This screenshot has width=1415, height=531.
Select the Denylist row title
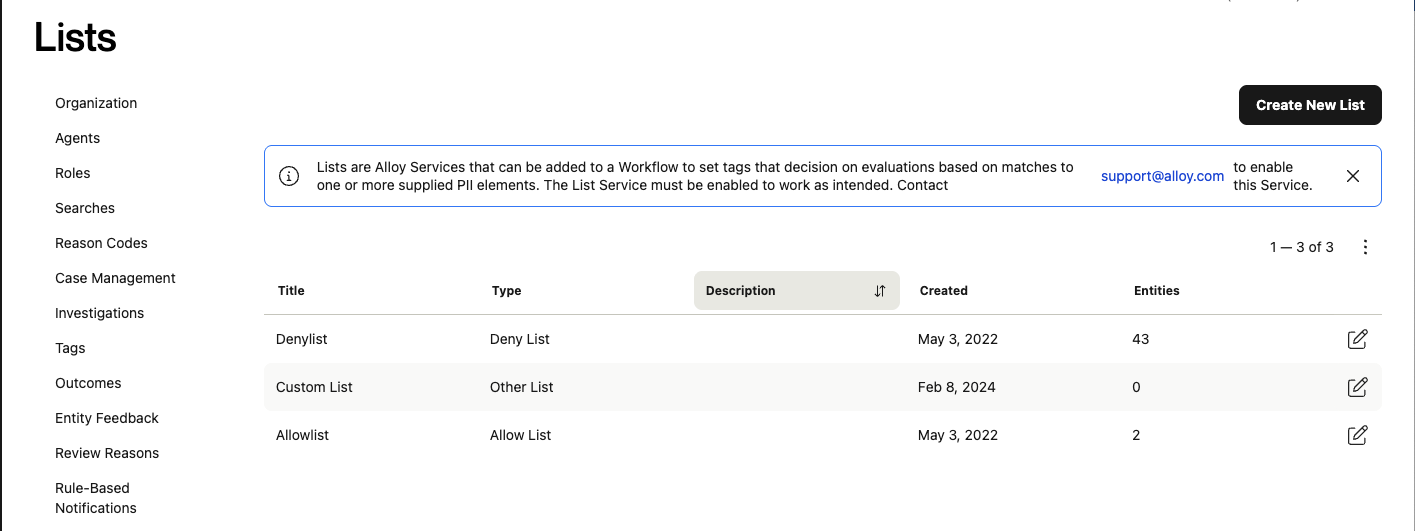tap(301, 339)
